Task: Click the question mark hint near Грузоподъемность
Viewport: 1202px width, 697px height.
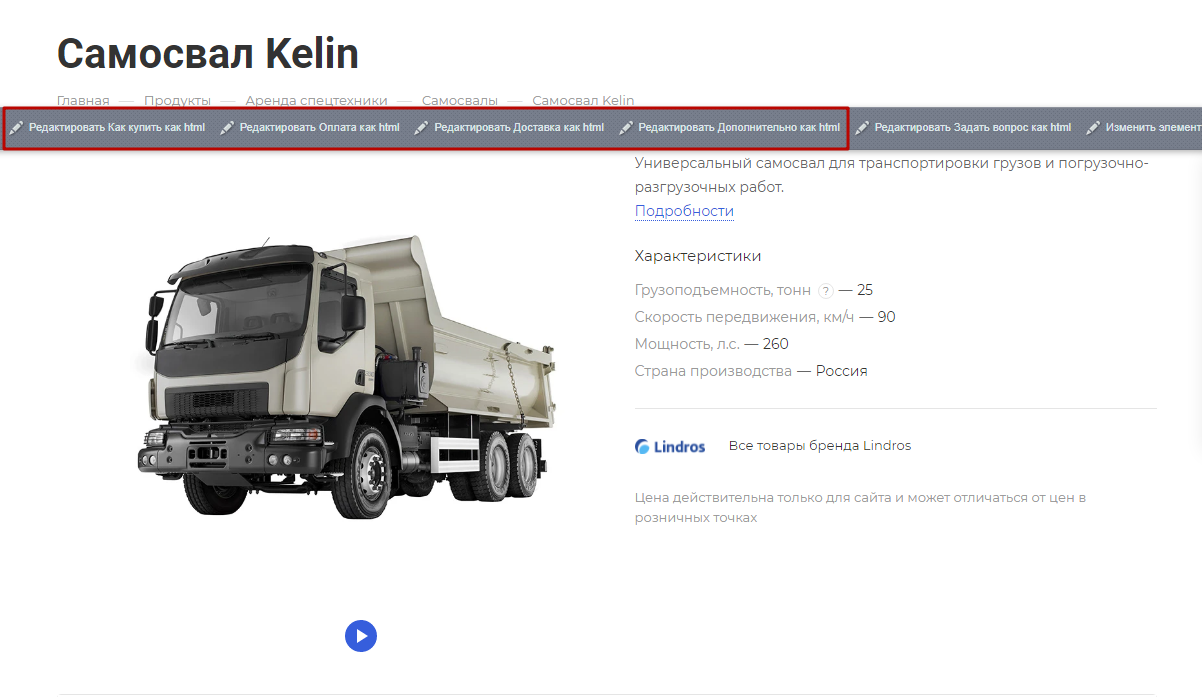Action: point(826,291)
